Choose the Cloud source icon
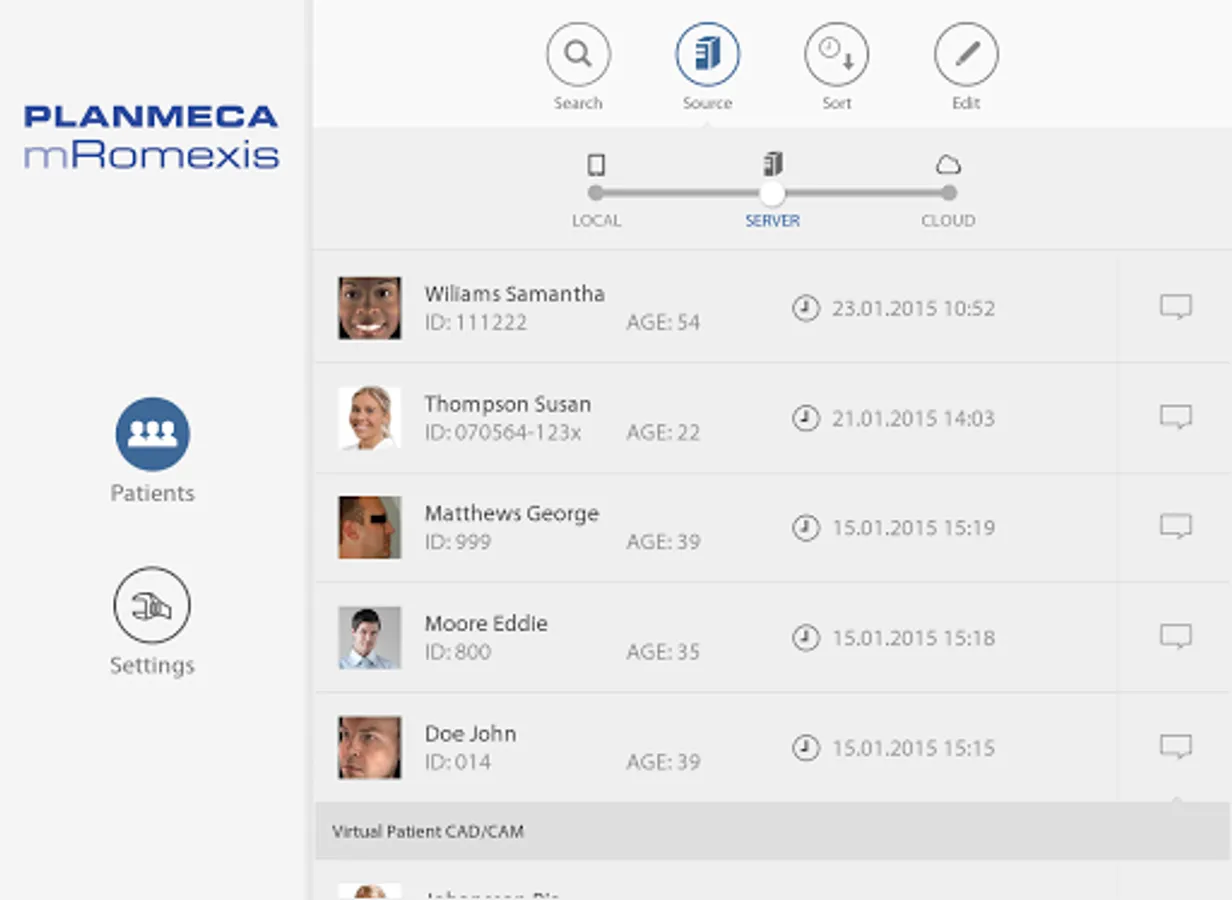1232x900 pixels. pyautogui.click(x=948, y=165)
